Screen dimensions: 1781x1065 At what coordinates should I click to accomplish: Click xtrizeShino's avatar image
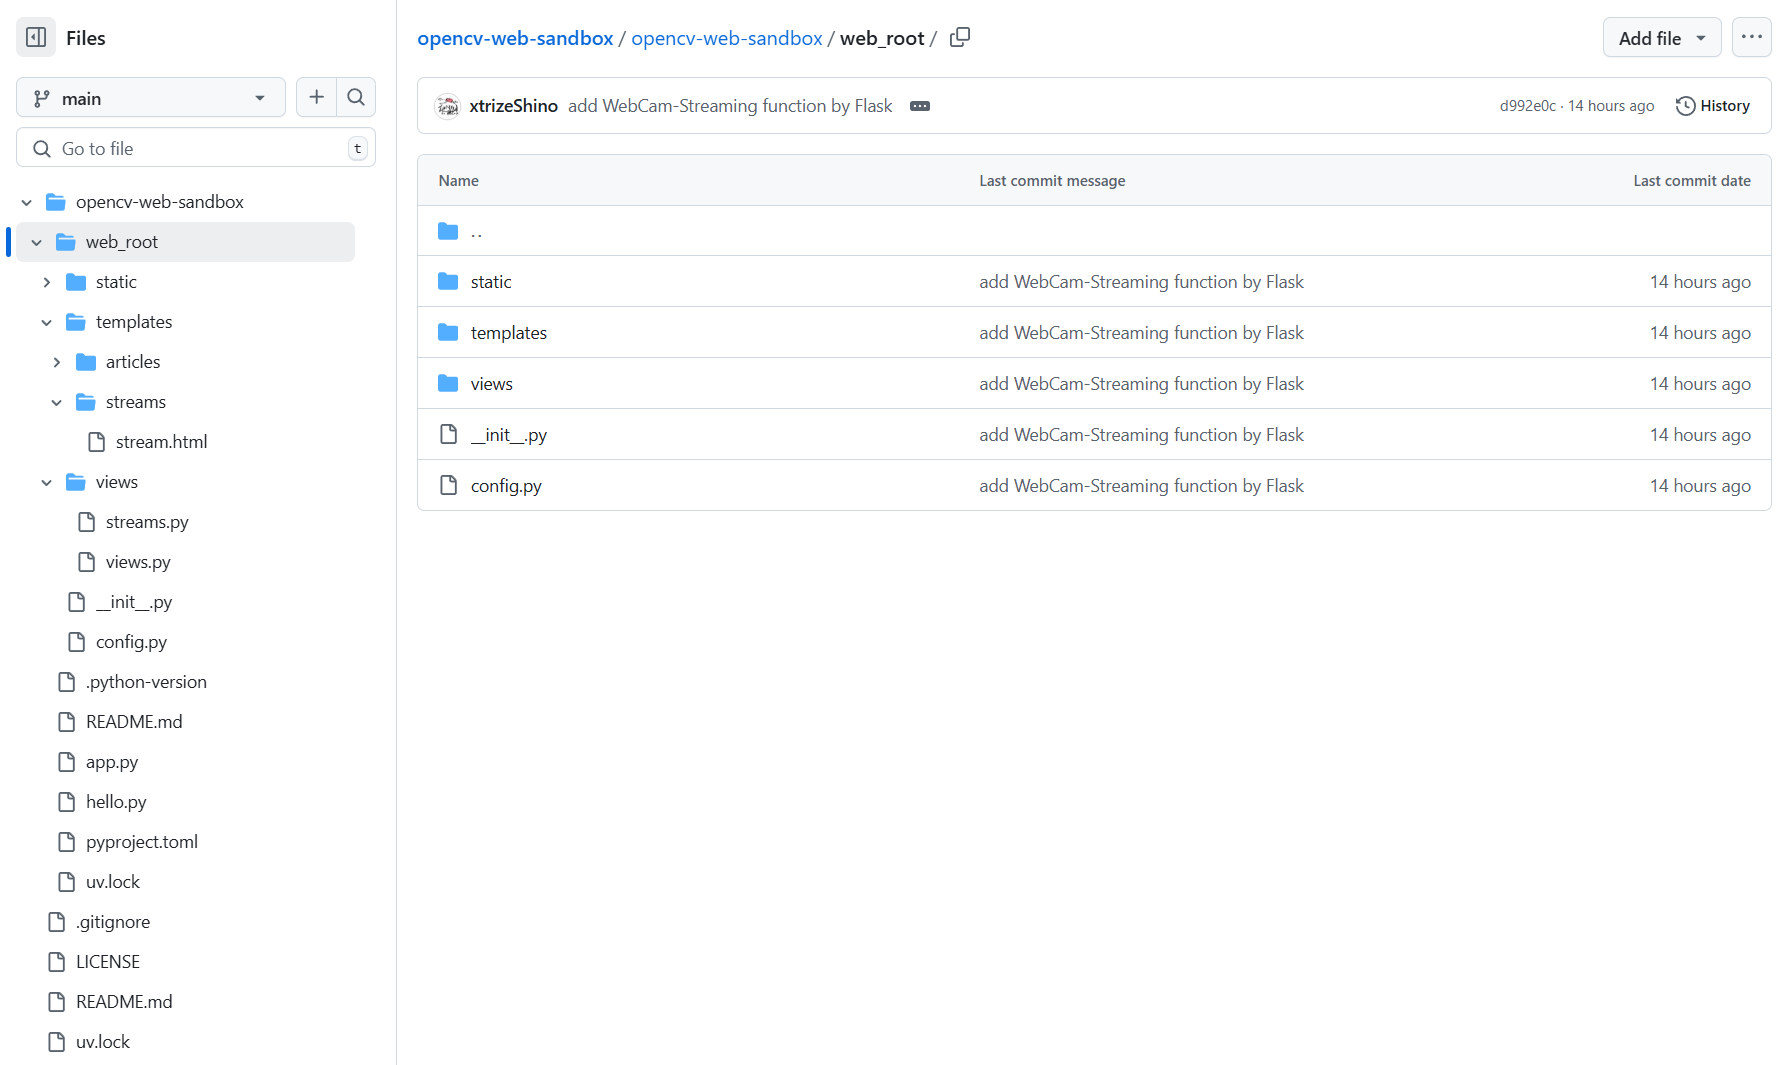(448, 106)
